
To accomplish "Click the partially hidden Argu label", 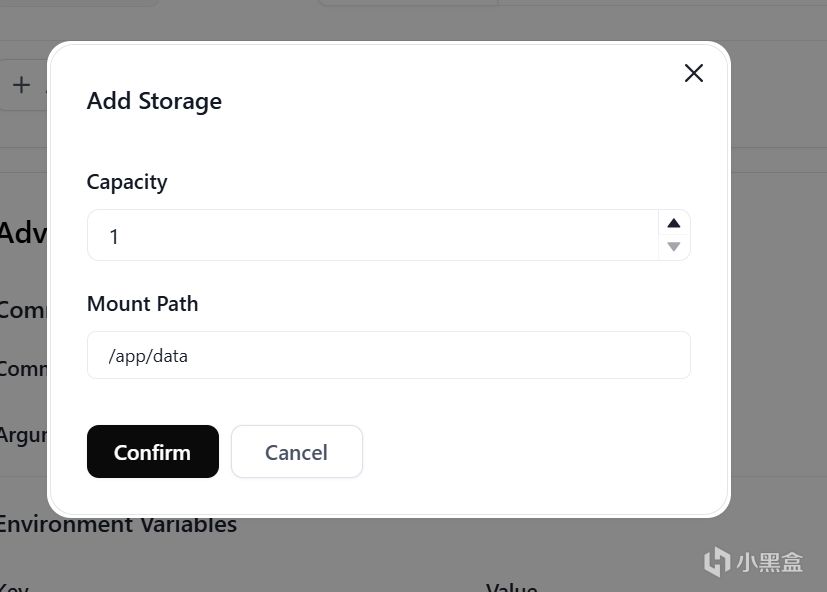I will (x=22, y=436).
